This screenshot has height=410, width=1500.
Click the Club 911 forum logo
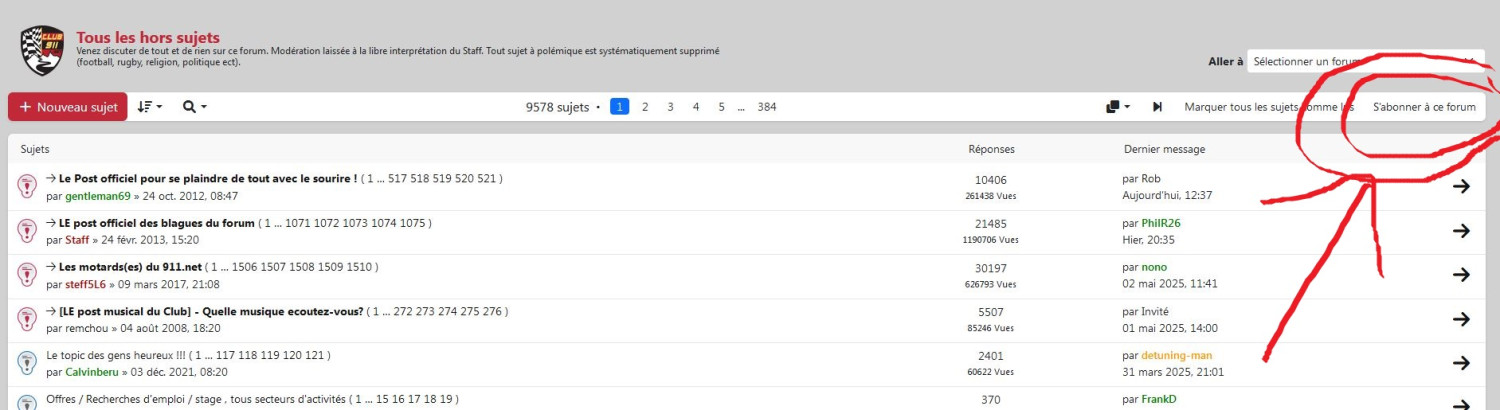tap(42, 50)
